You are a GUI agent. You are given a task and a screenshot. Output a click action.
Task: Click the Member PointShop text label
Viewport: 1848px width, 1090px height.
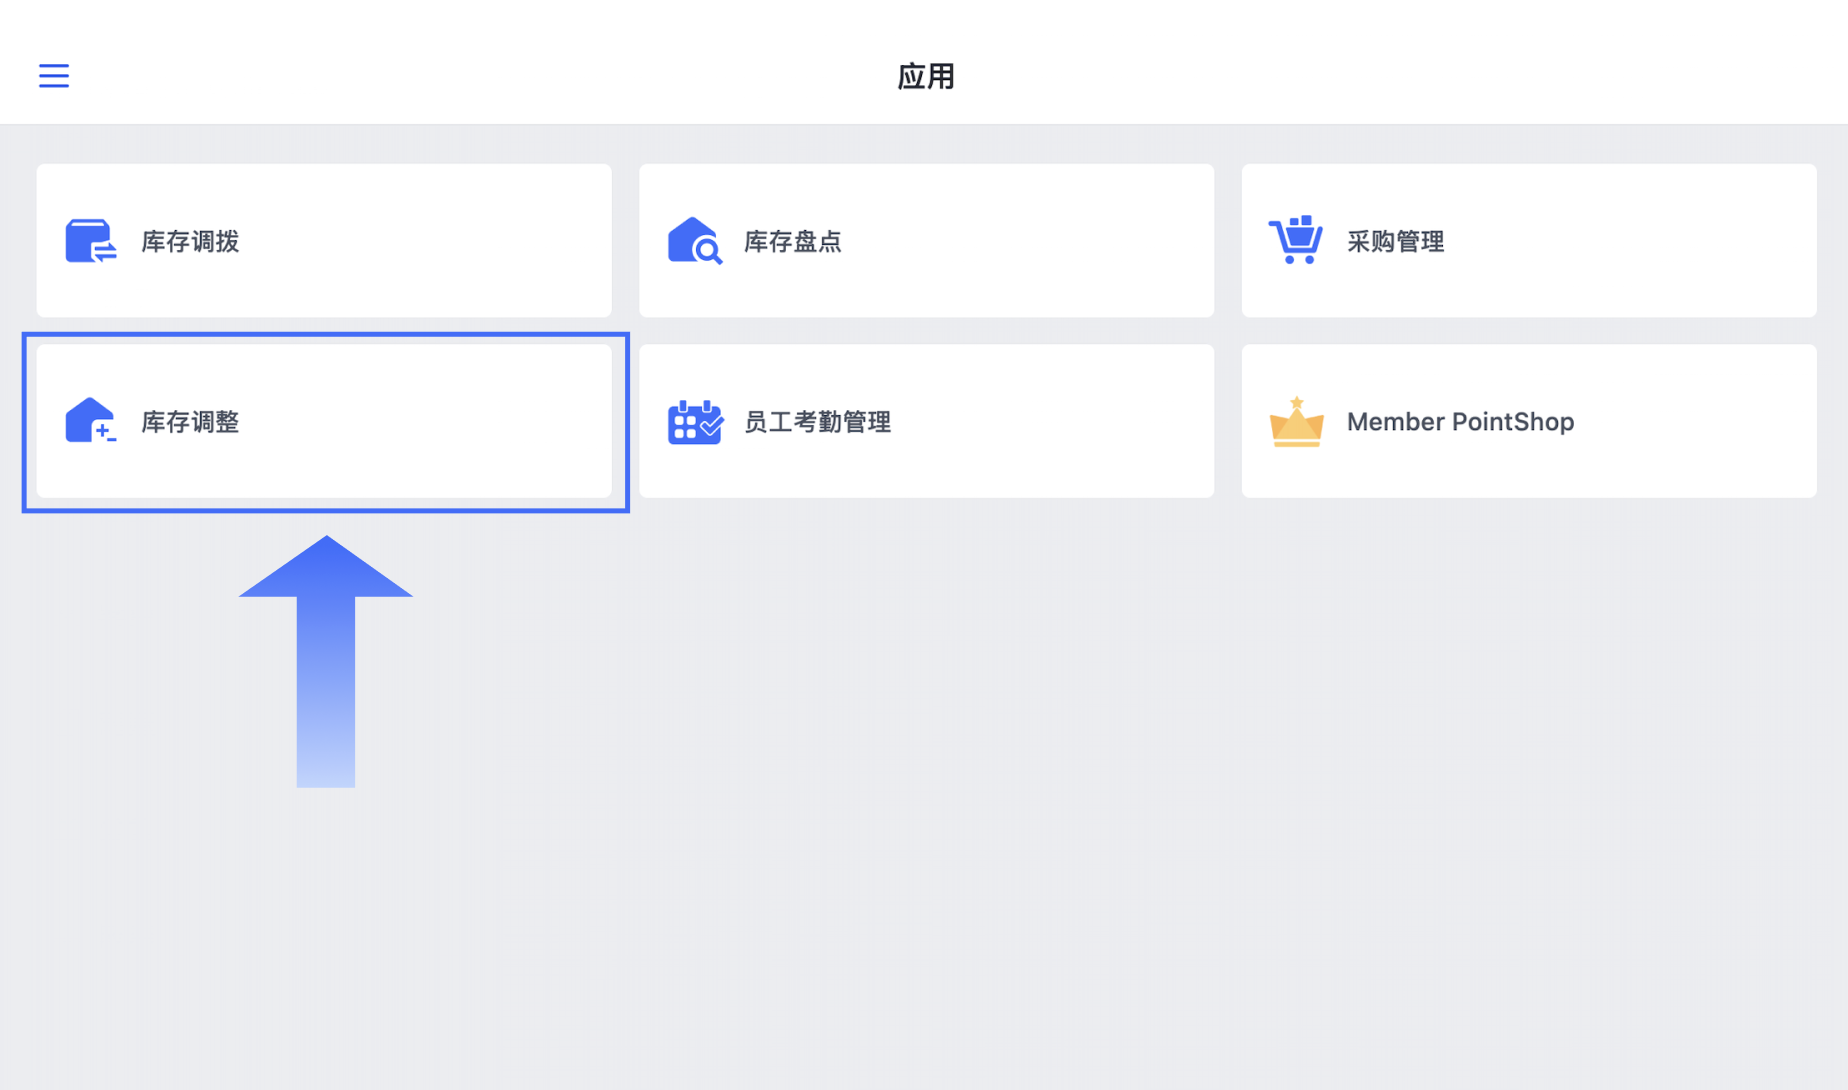point(1460,422)
